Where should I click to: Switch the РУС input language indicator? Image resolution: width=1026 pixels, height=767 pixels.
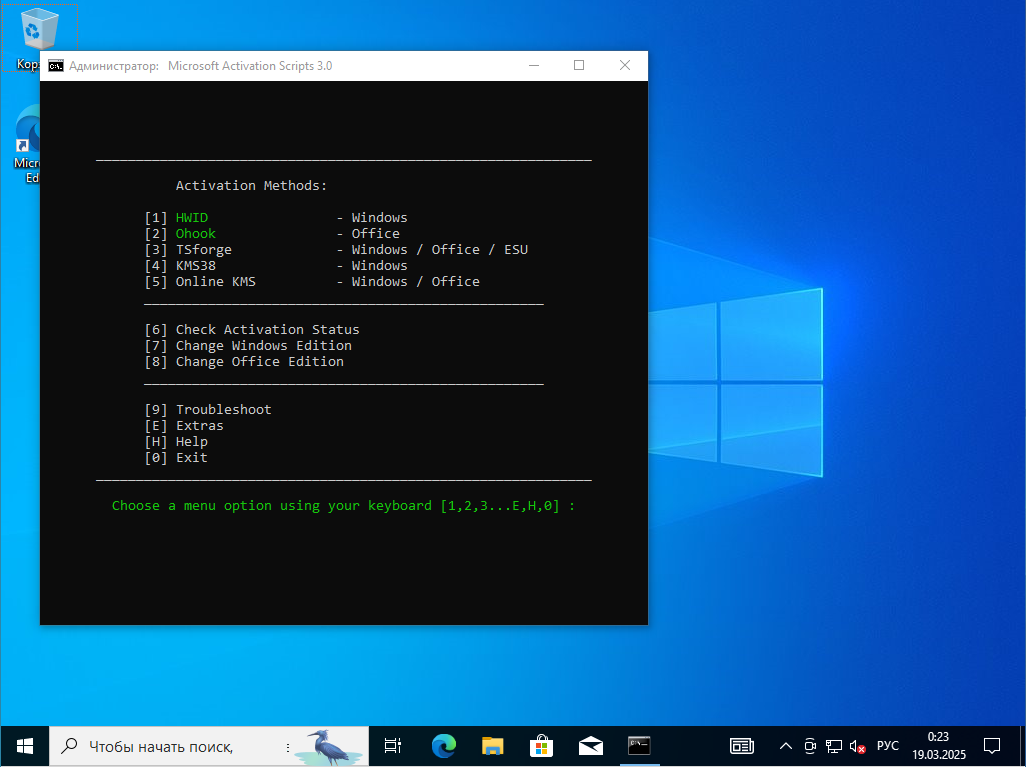[x=887, y=746]
